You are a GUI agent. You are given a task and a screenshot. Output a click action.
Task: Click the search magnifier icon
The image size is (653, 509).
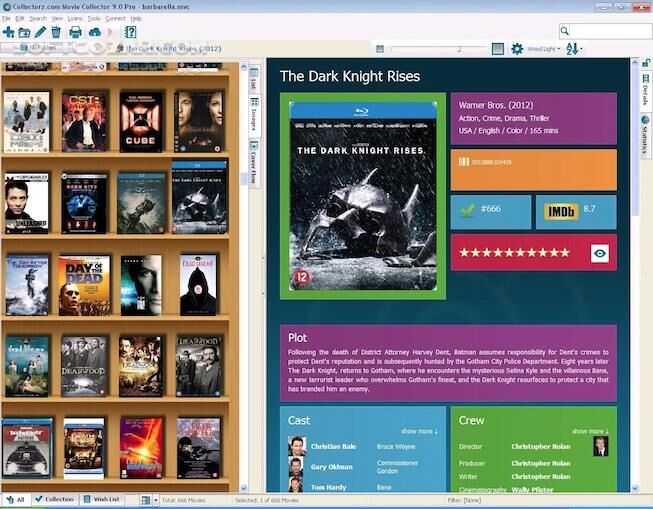click(564, 31)
